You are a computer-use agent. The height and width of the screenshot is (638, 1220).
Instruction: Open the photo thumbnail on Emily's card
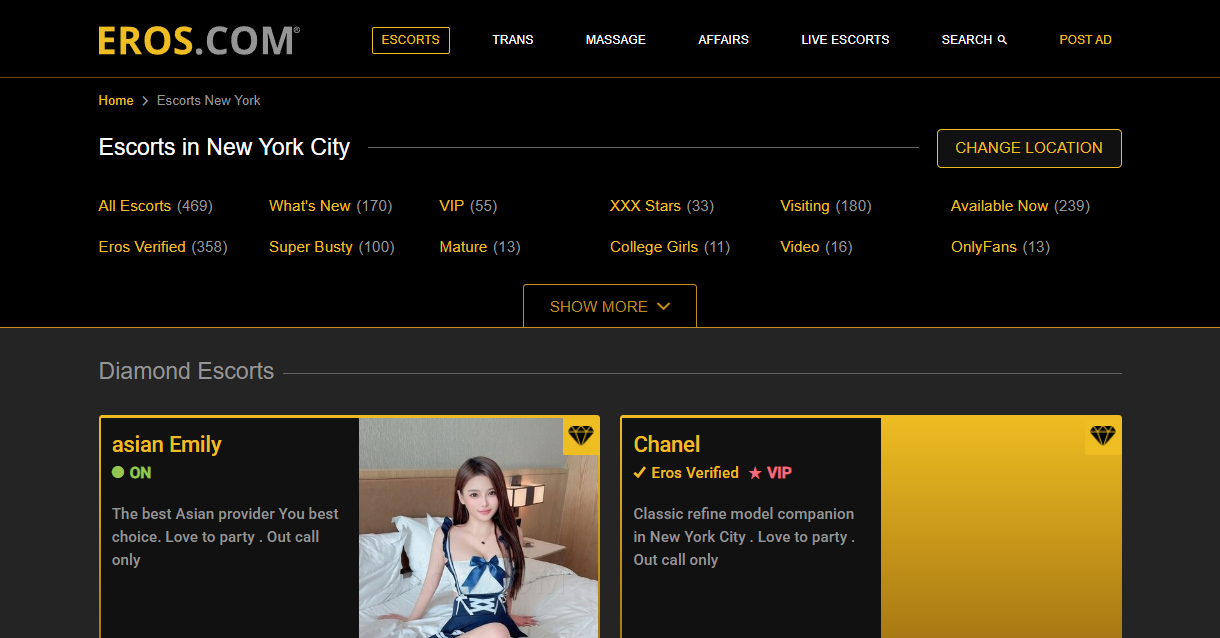[x=478, y=540]
